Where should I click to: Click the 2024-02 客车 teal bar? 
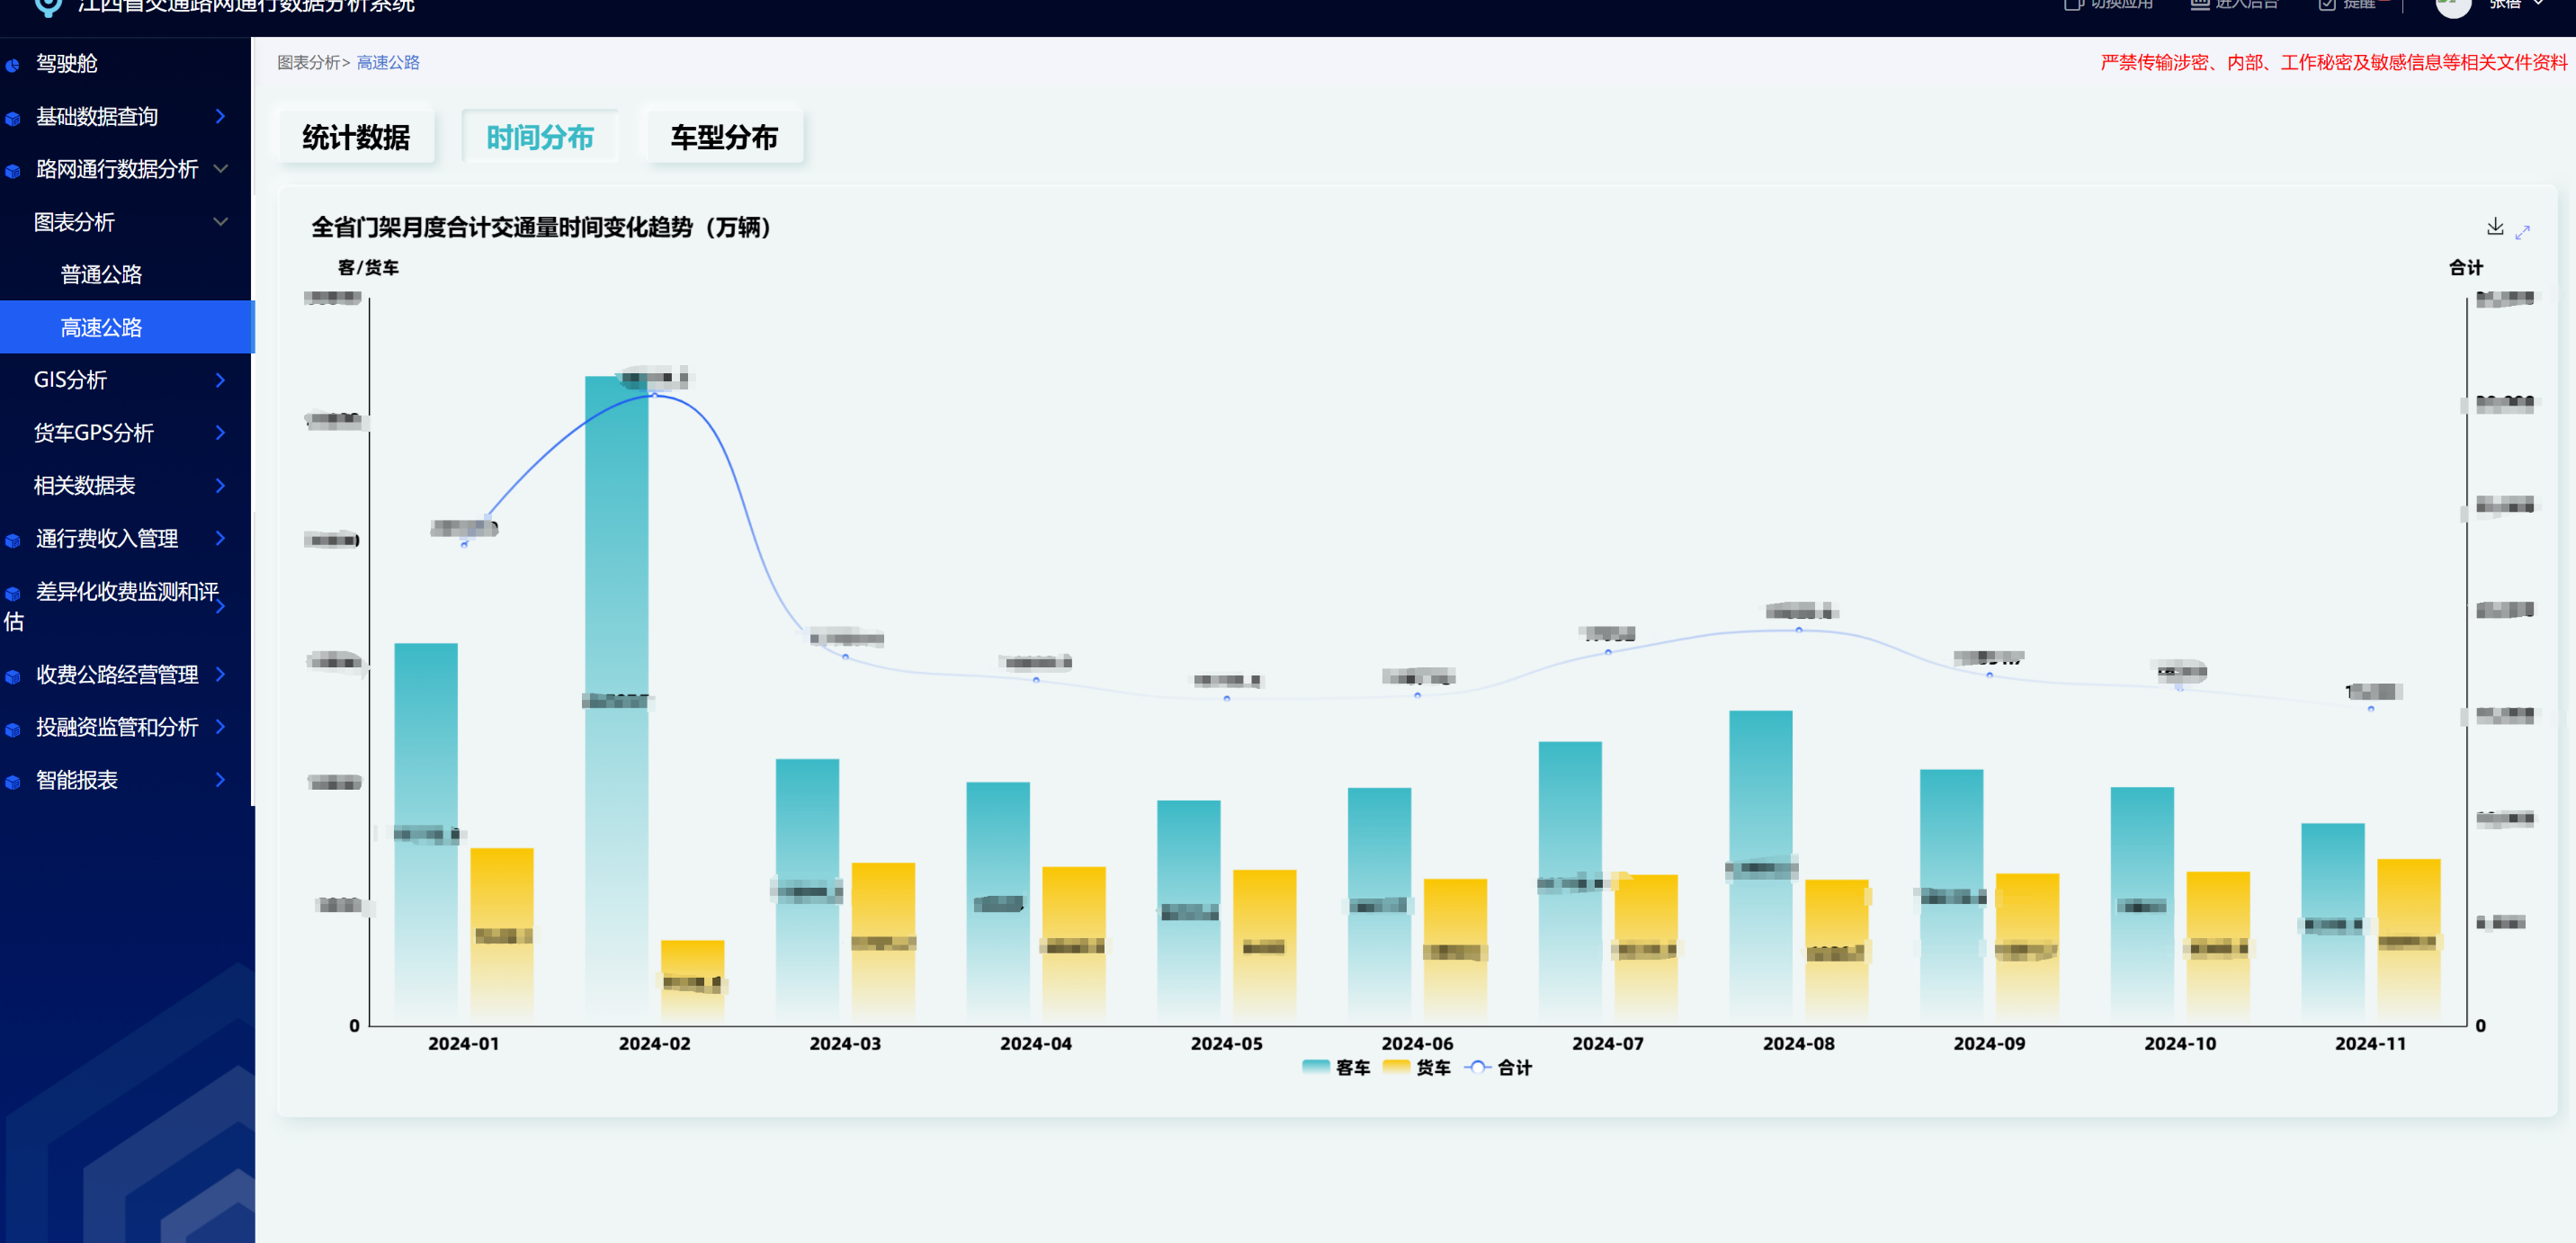coord(616,700)
